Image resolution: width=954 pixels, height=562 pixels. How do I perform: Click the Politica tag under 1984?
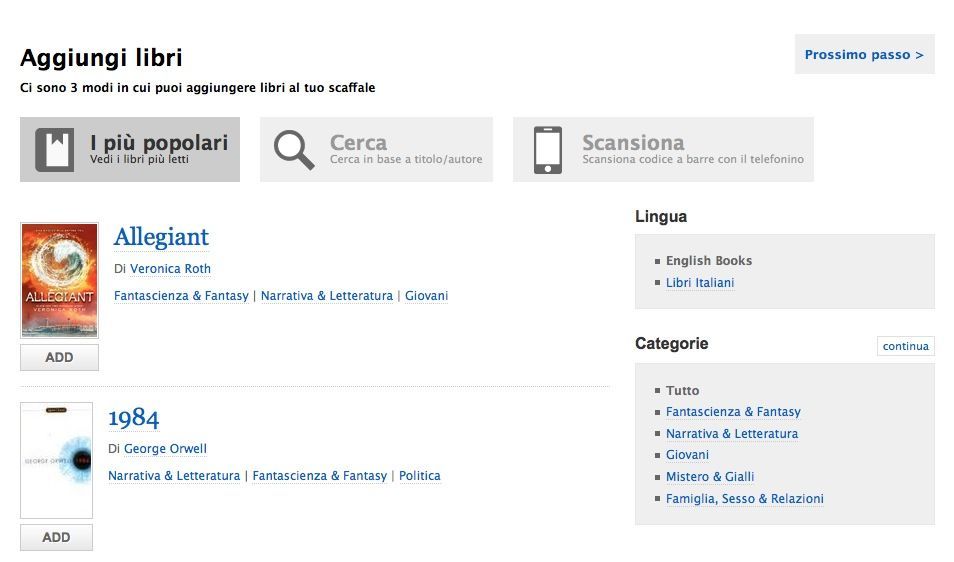[419, 476]
